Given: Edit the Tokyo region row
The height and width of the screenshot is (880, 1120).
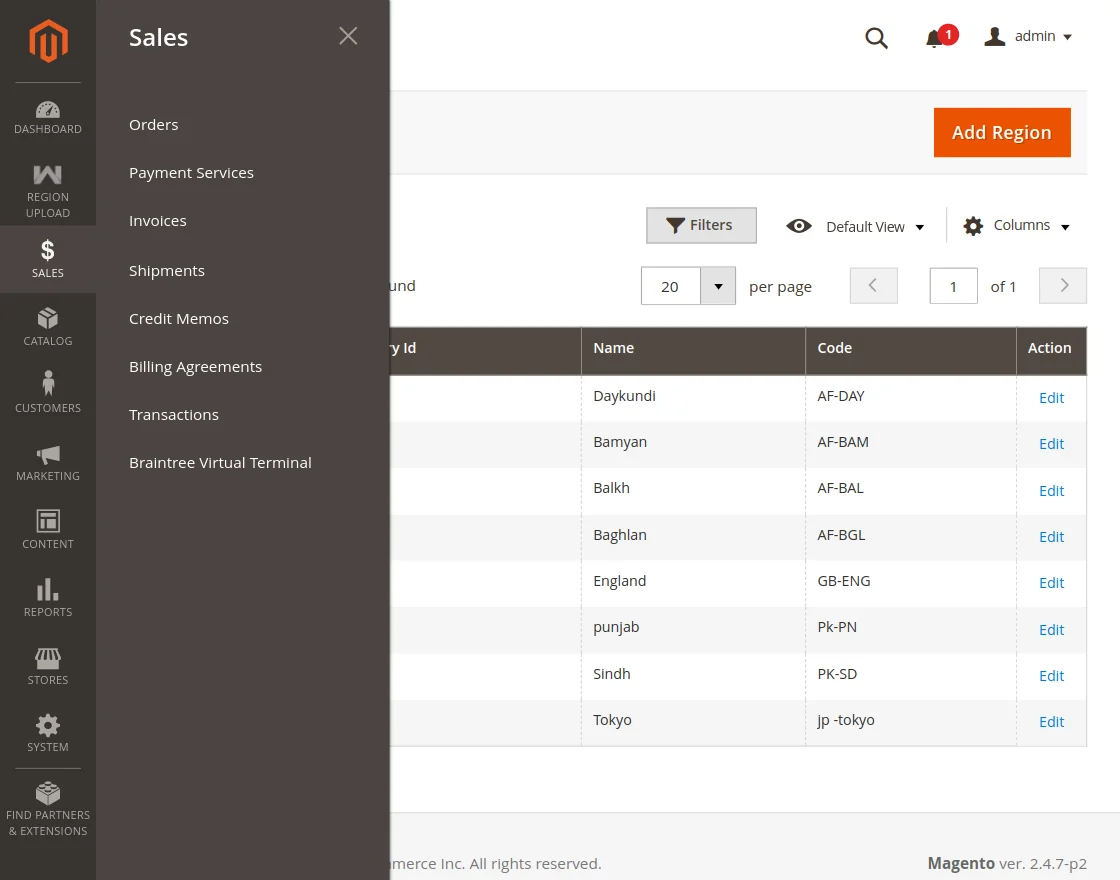Looking at the screenshot, I should pos(1051,721).
